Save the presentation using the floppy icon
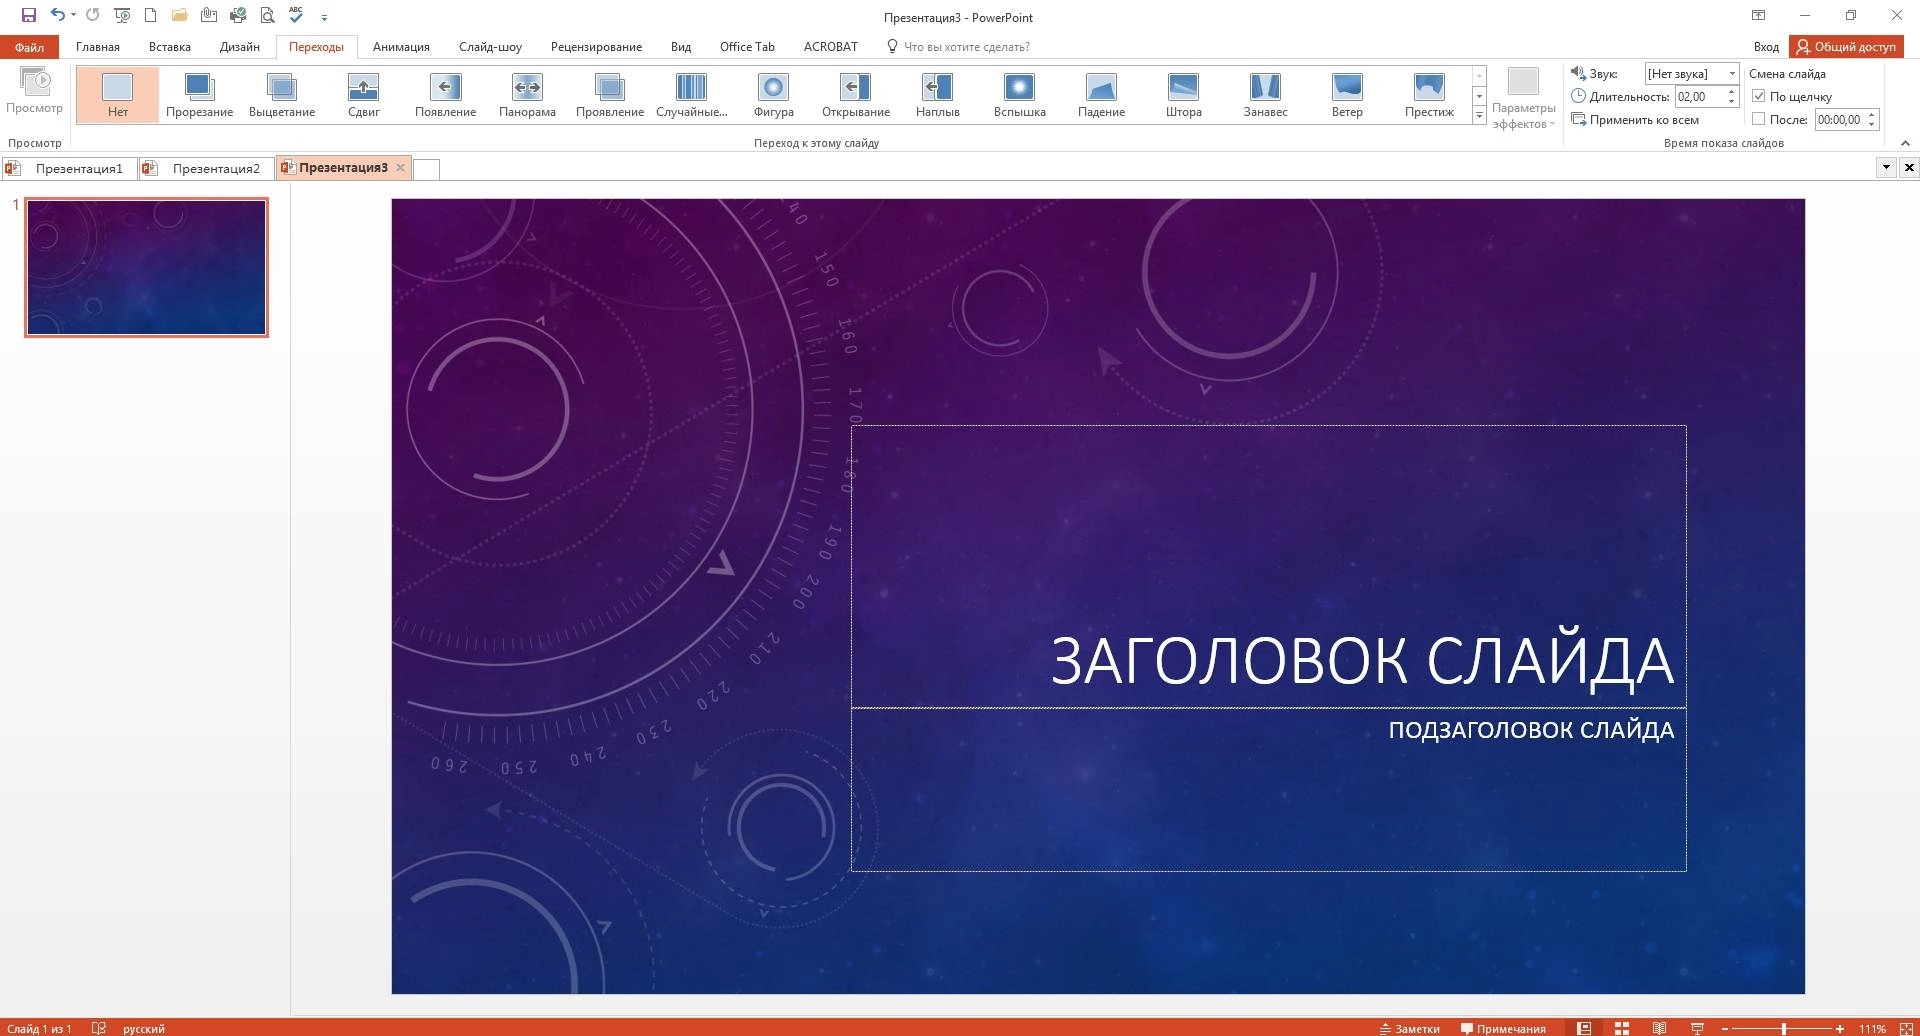This screenshot has height=1036, width=1920. point(28,16)
